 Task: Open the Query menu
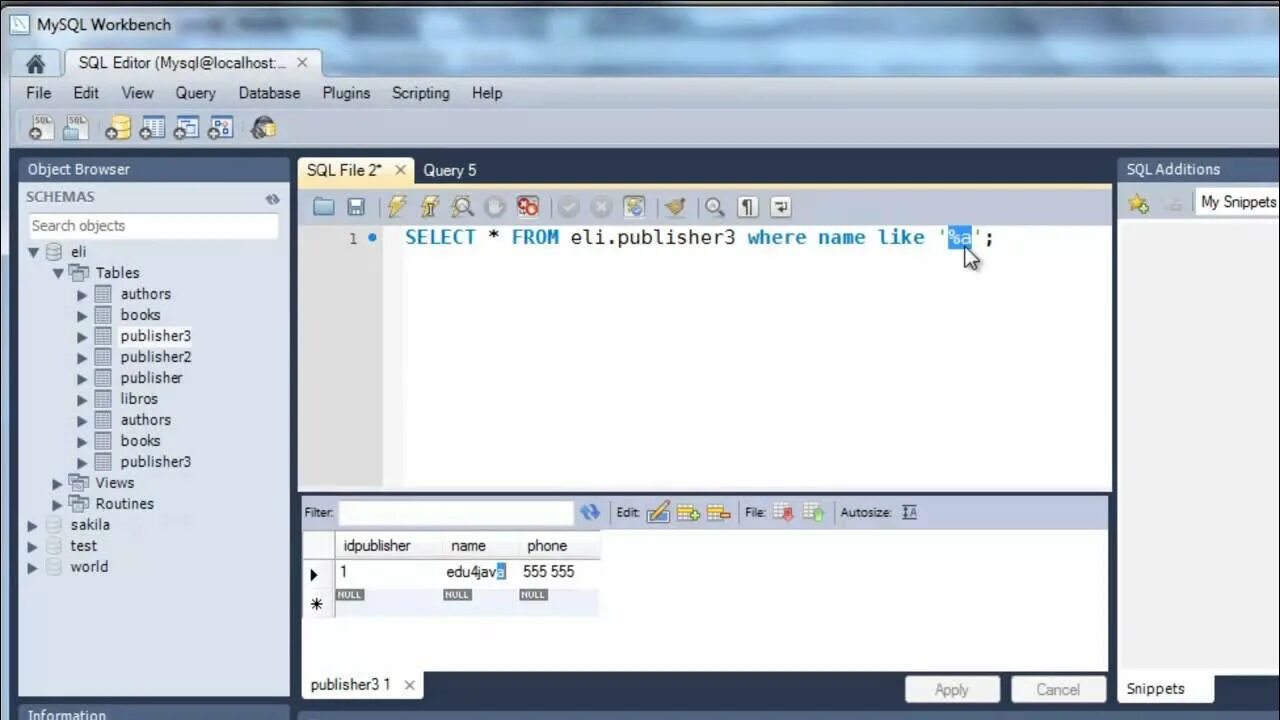coord(195,93)
